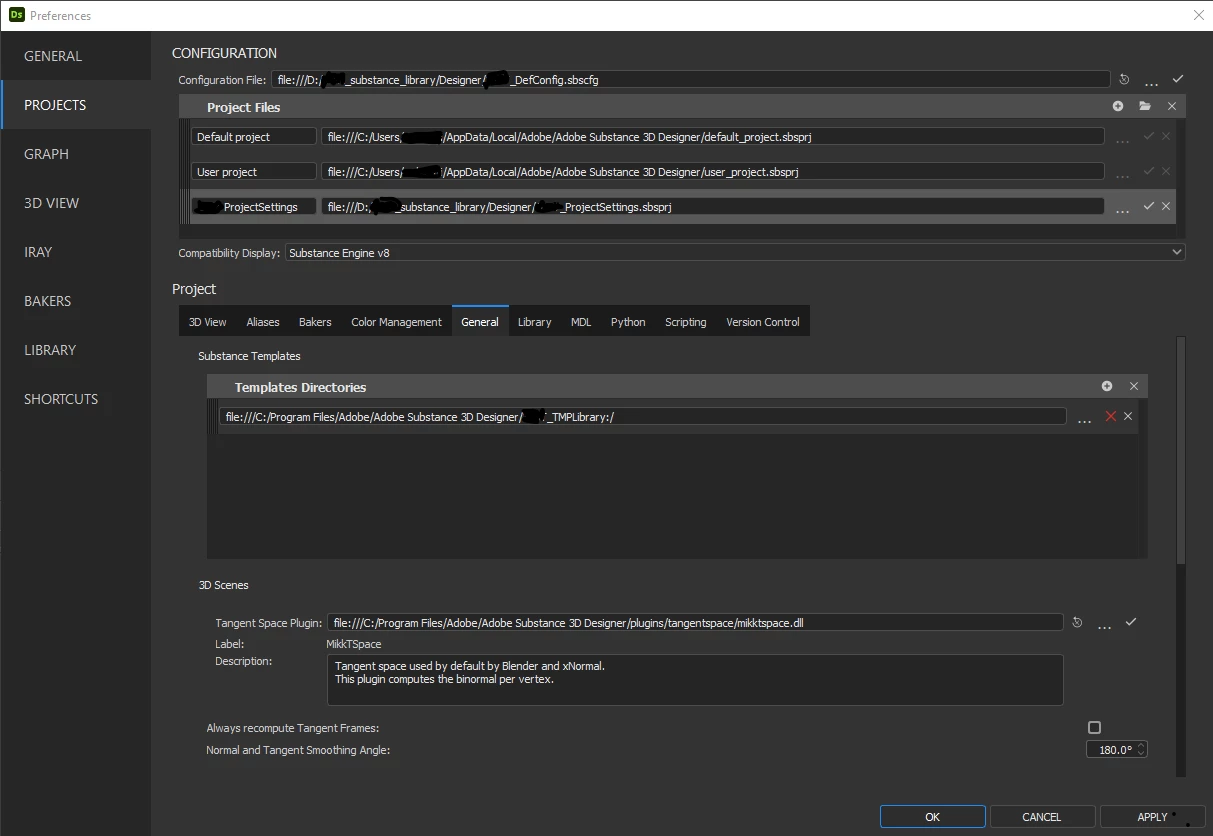Click the Project settings vertical scrollbar

[x=1181, y=450]
